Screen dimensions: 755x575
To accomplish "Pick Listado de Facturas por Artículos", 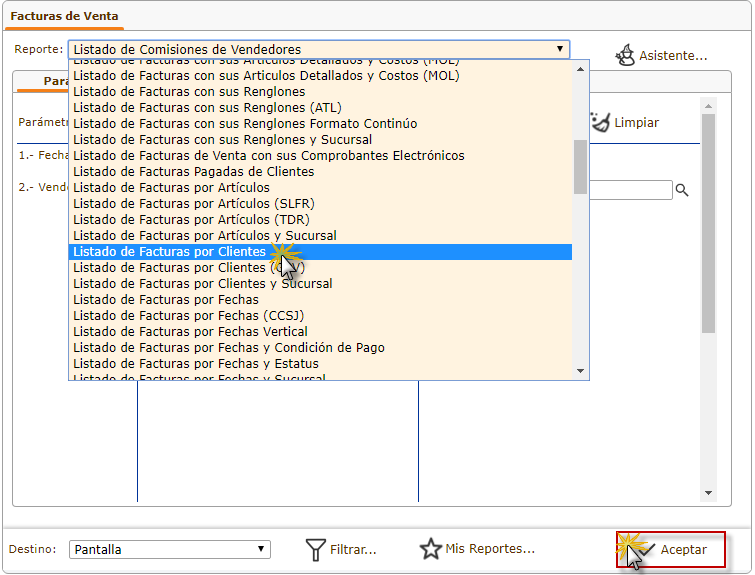I will tap(320, 187).
